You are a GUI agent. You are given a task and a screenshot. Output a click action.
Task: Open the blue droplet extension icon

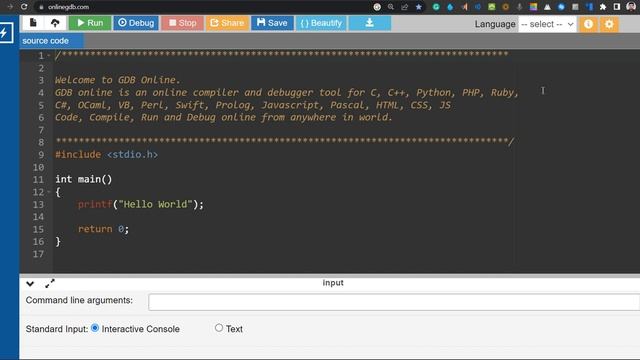pos(450,7)
